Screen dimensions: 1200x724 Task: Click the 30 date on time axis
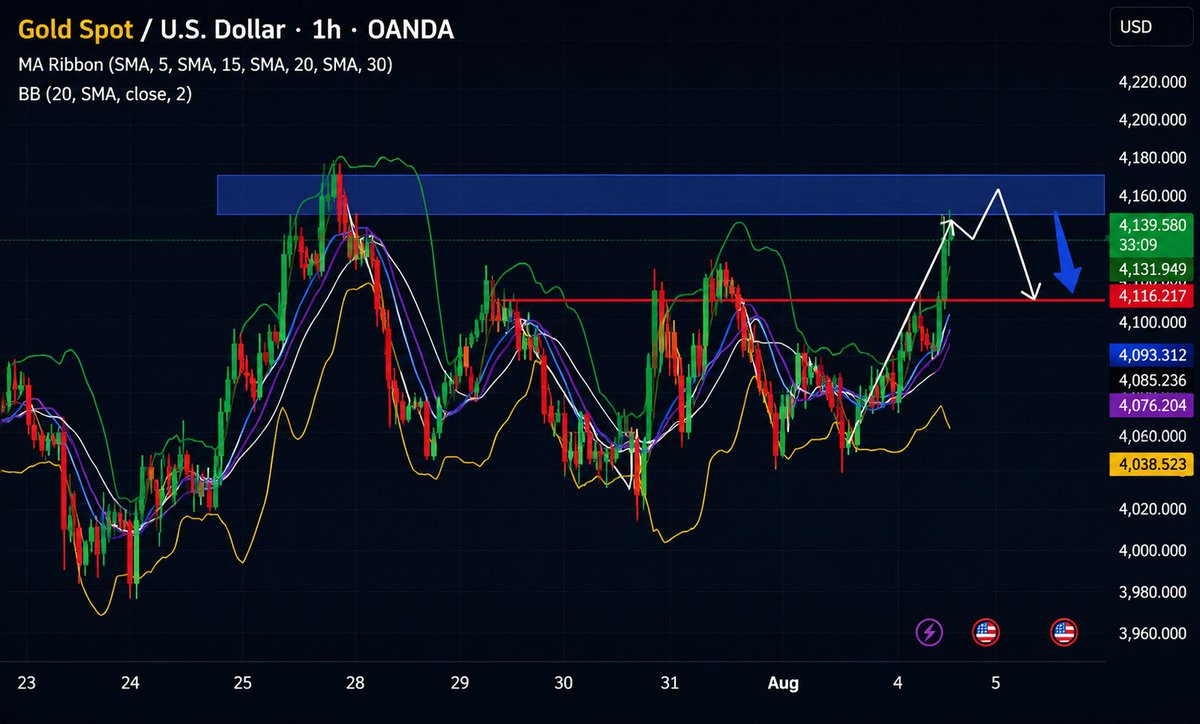pyautogui.click(x=564, y=684)
